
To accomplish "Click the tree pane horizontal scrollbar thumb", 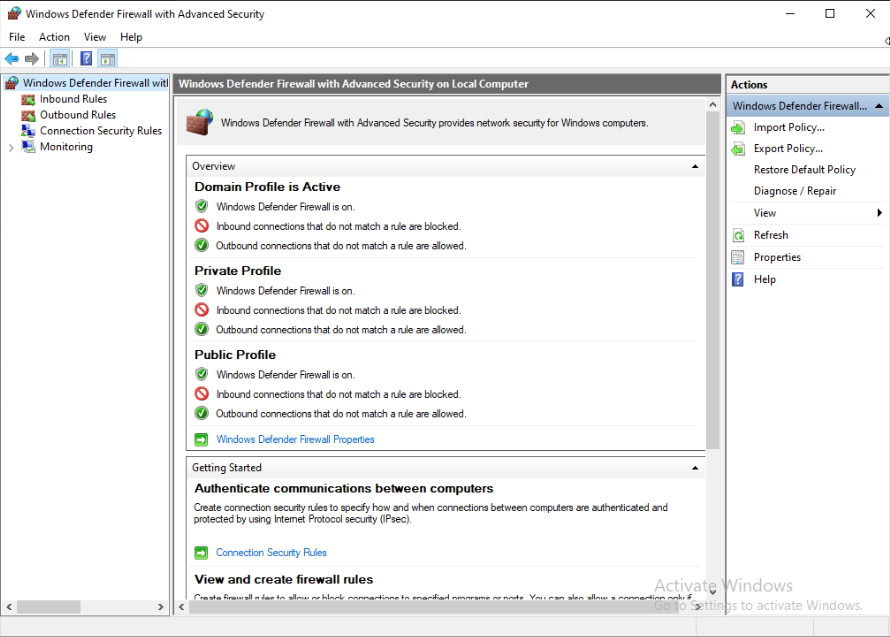I will click(x=49, y=607).
